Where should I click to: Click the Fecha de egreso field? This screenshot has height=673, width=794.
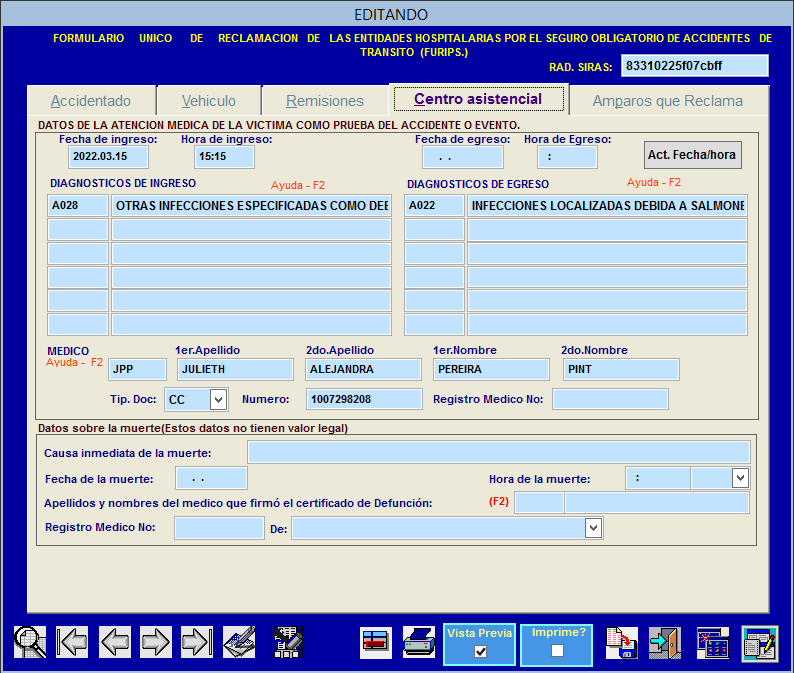(x=463, y=157)
